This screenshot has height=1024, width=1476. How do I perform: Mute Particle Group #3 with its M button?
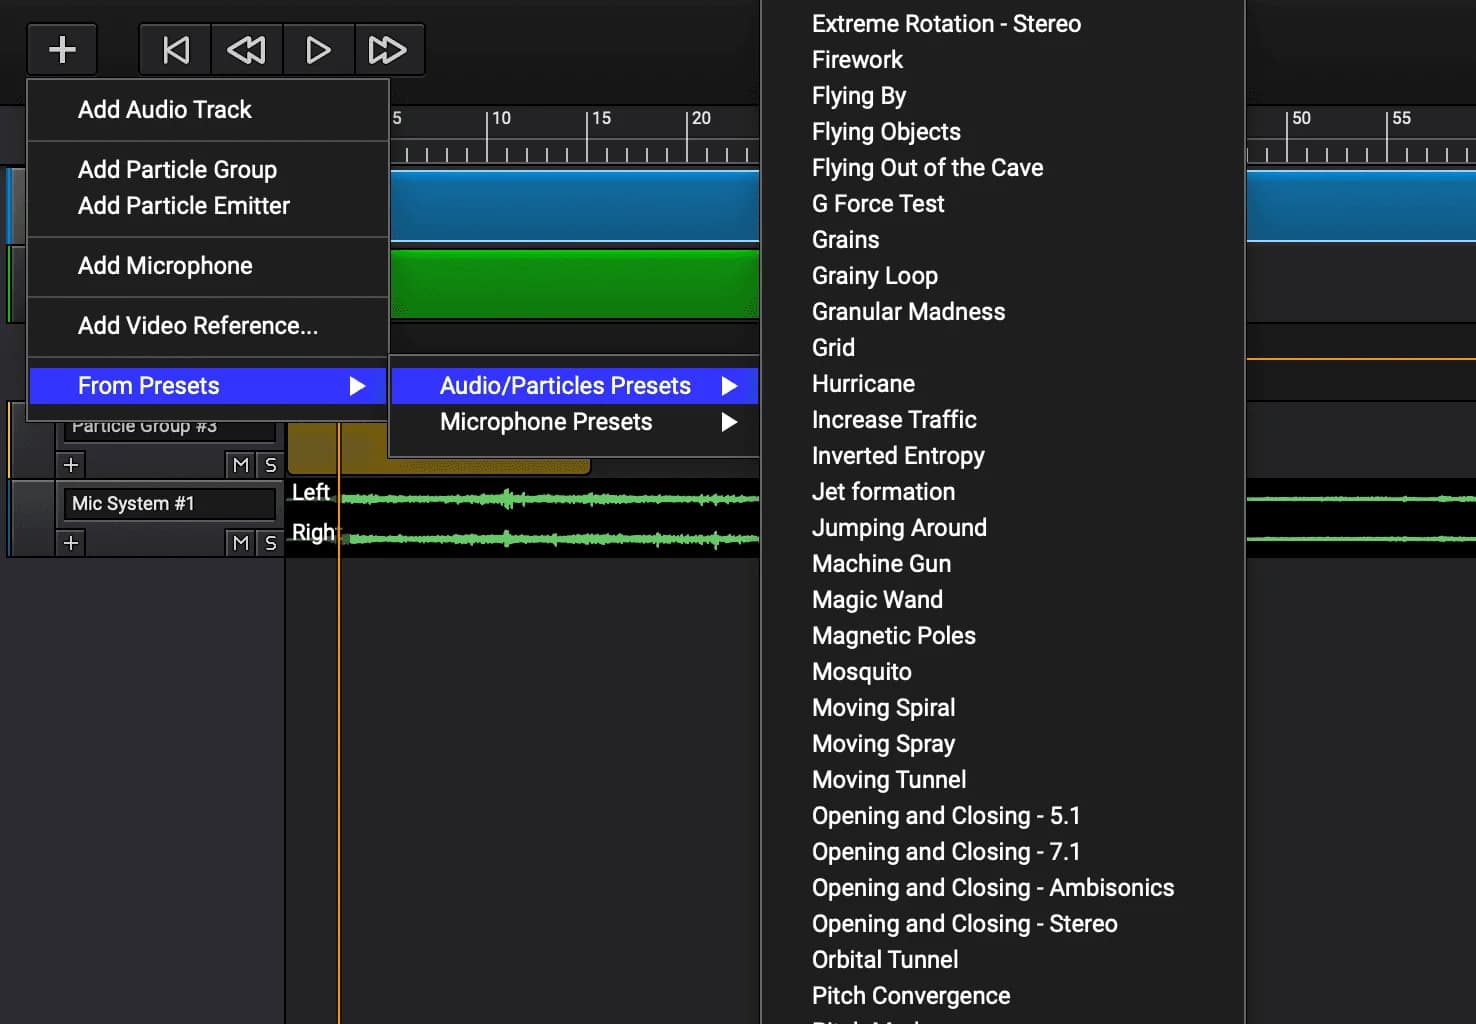(239, 464)
